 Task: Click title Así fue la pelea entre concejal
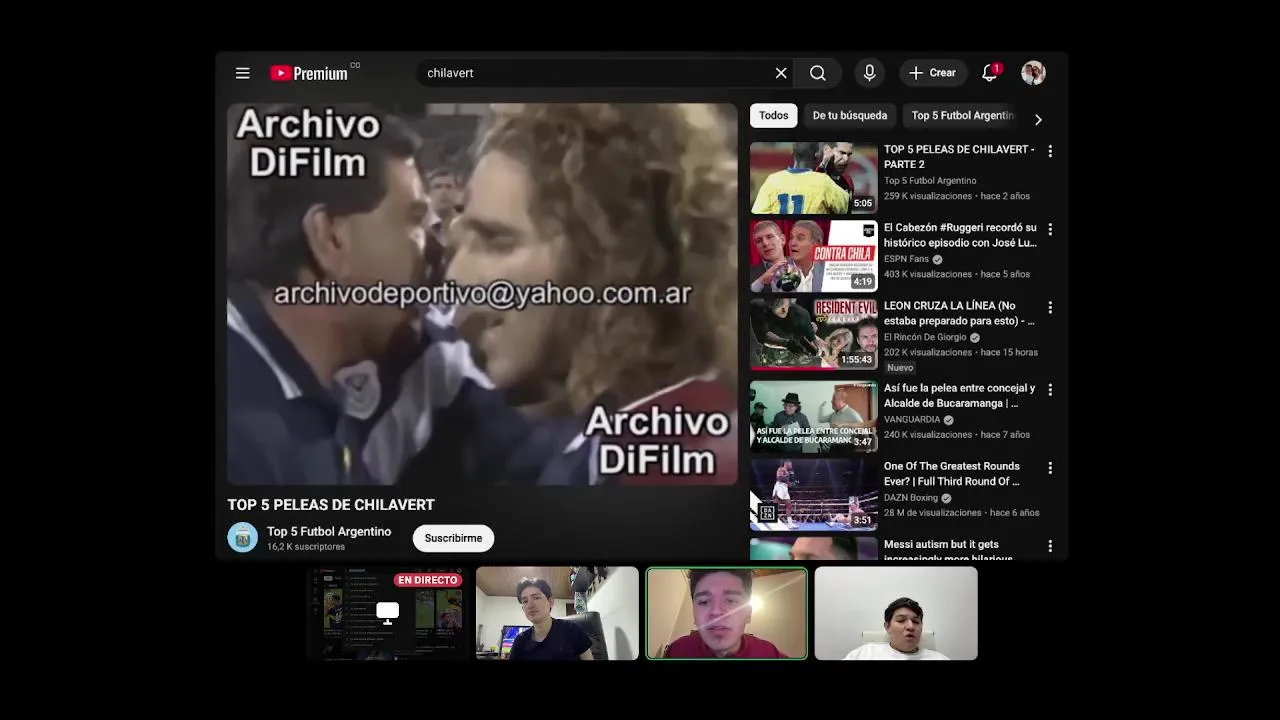tap(959, 396)
